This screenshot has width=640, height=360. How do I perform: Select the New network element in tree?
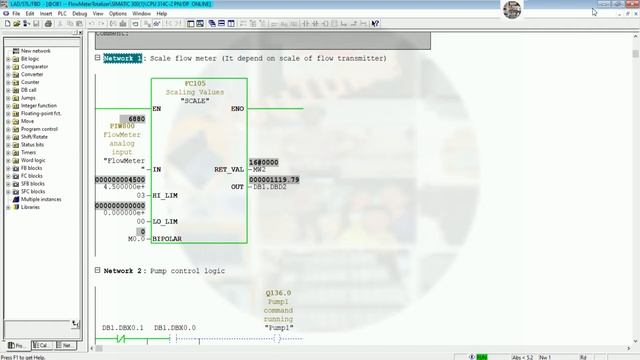[x=36, y=51]
